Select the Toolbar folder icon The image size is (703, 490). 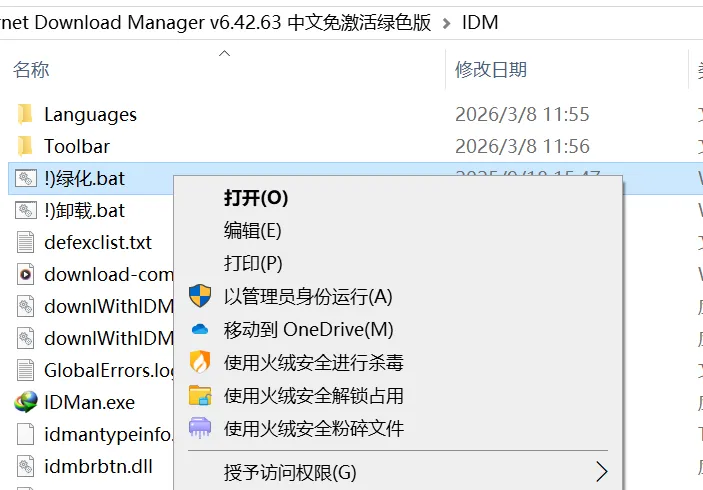[25, 146]
